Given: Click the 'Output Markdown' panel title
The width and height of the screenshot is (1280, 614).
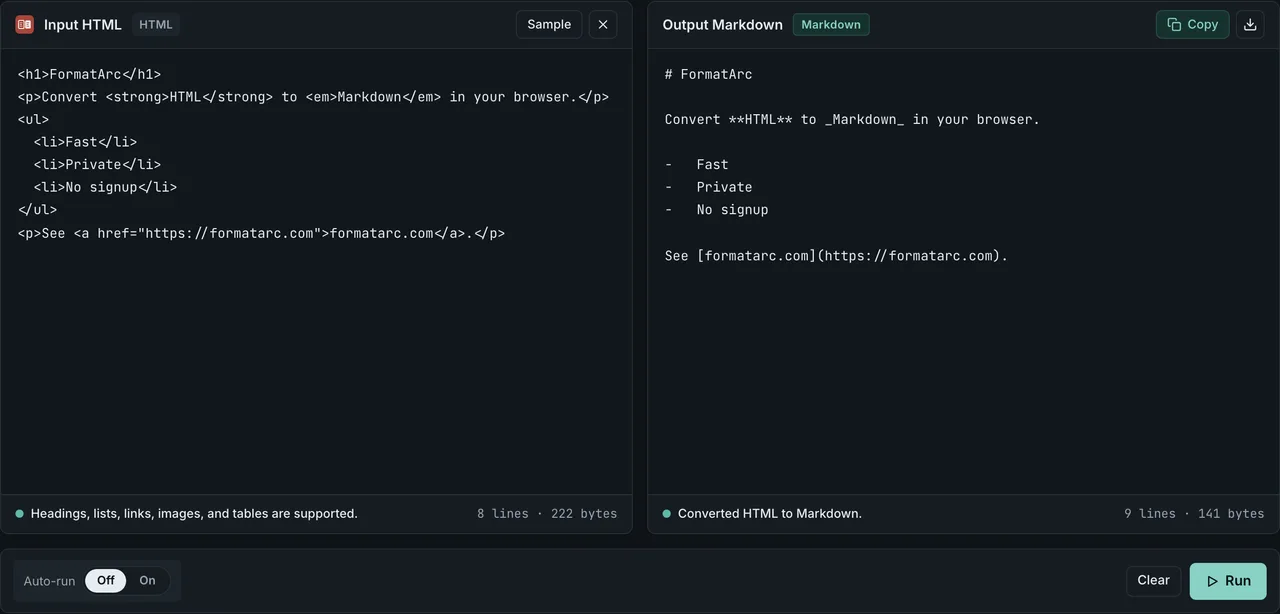Looking at the screenshot, I should pyautogui.click(x=723, y=24).
